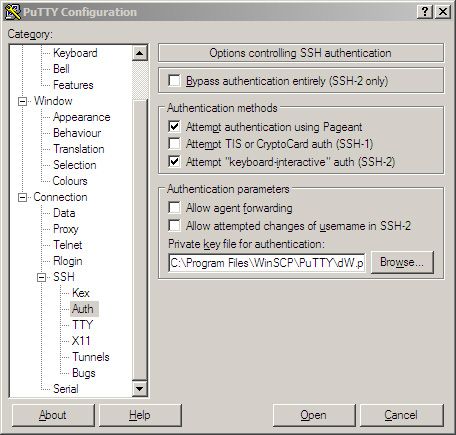Screen dimensions: 456x435
Task: Enable attempted changes of username in SSH-2
Action: tap(175, 226)
